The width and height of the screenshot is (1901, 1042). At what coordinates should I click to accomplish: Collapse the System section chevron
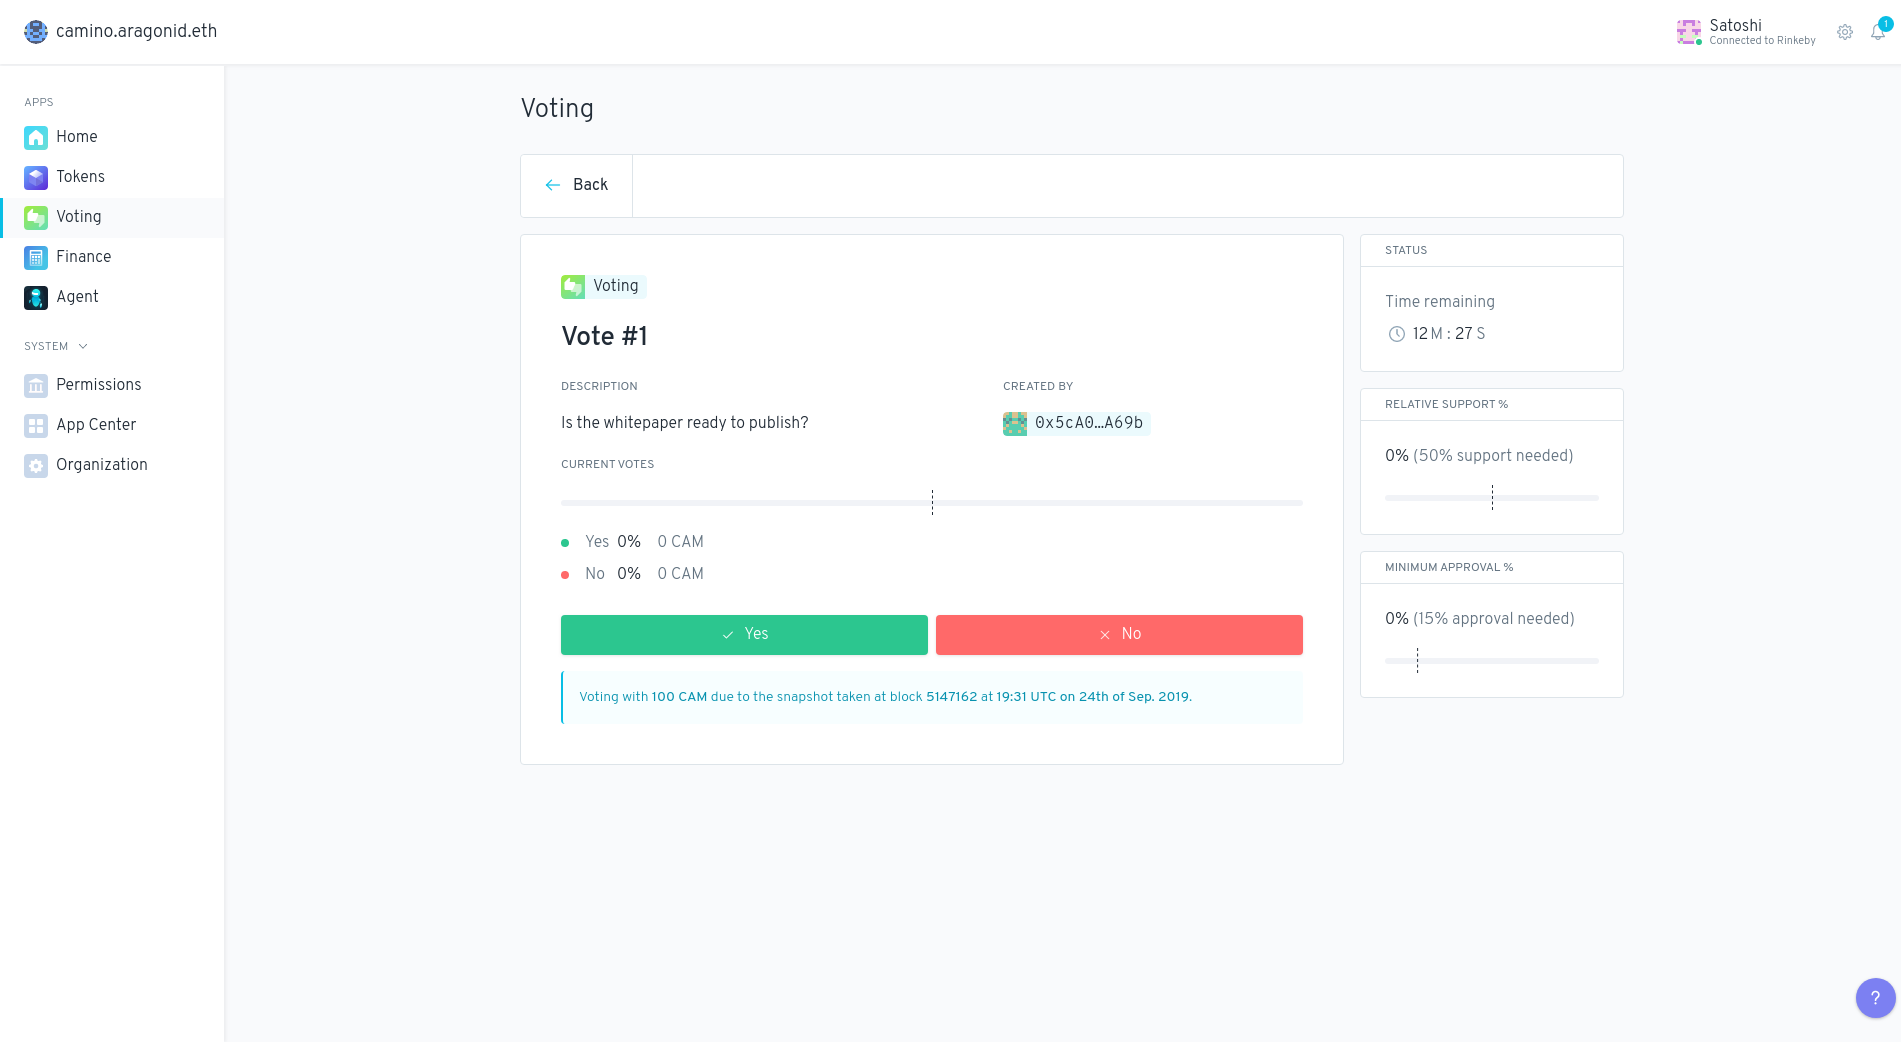[83, 346]
